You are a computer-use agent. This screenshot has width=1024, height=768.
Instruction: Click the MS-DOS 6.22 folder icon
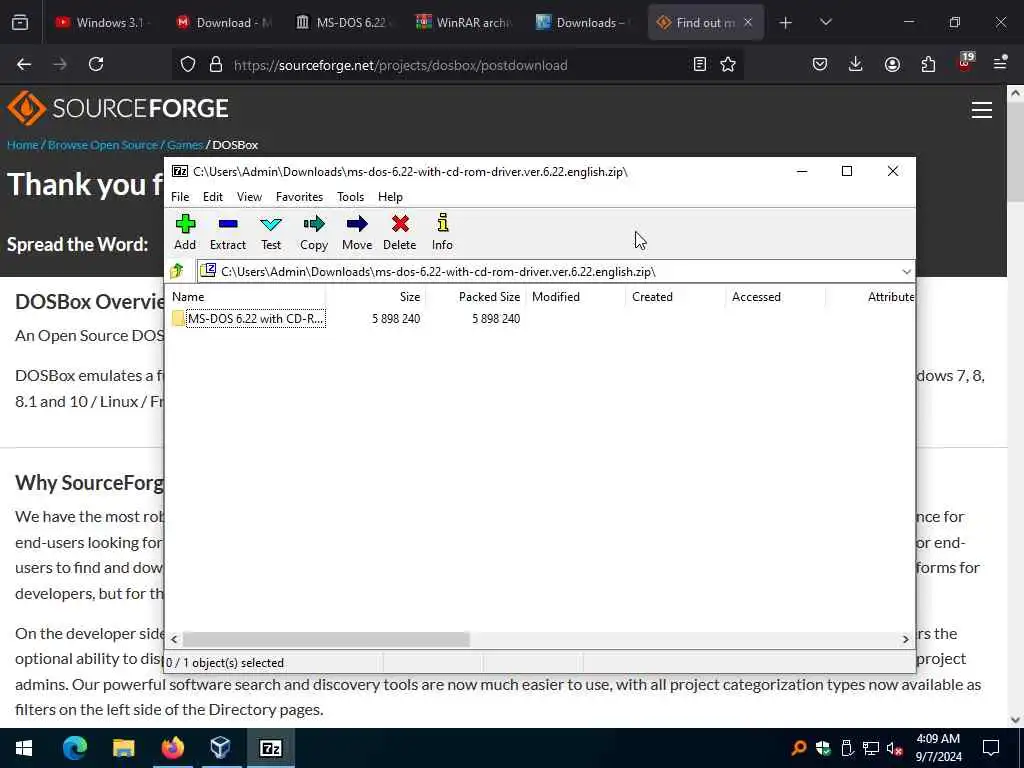178,319
